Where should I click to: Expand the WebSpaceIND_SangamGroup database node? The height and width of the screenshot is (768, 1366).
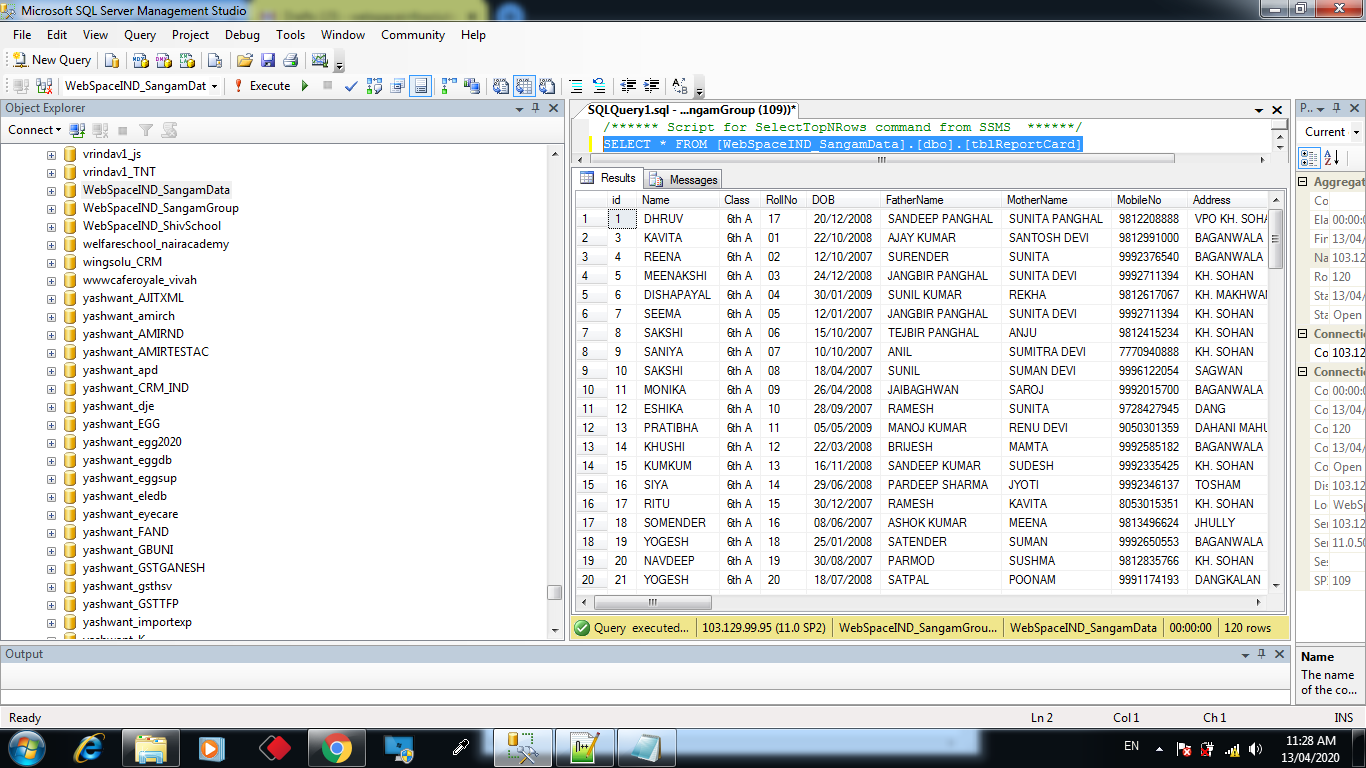[51, 208]
